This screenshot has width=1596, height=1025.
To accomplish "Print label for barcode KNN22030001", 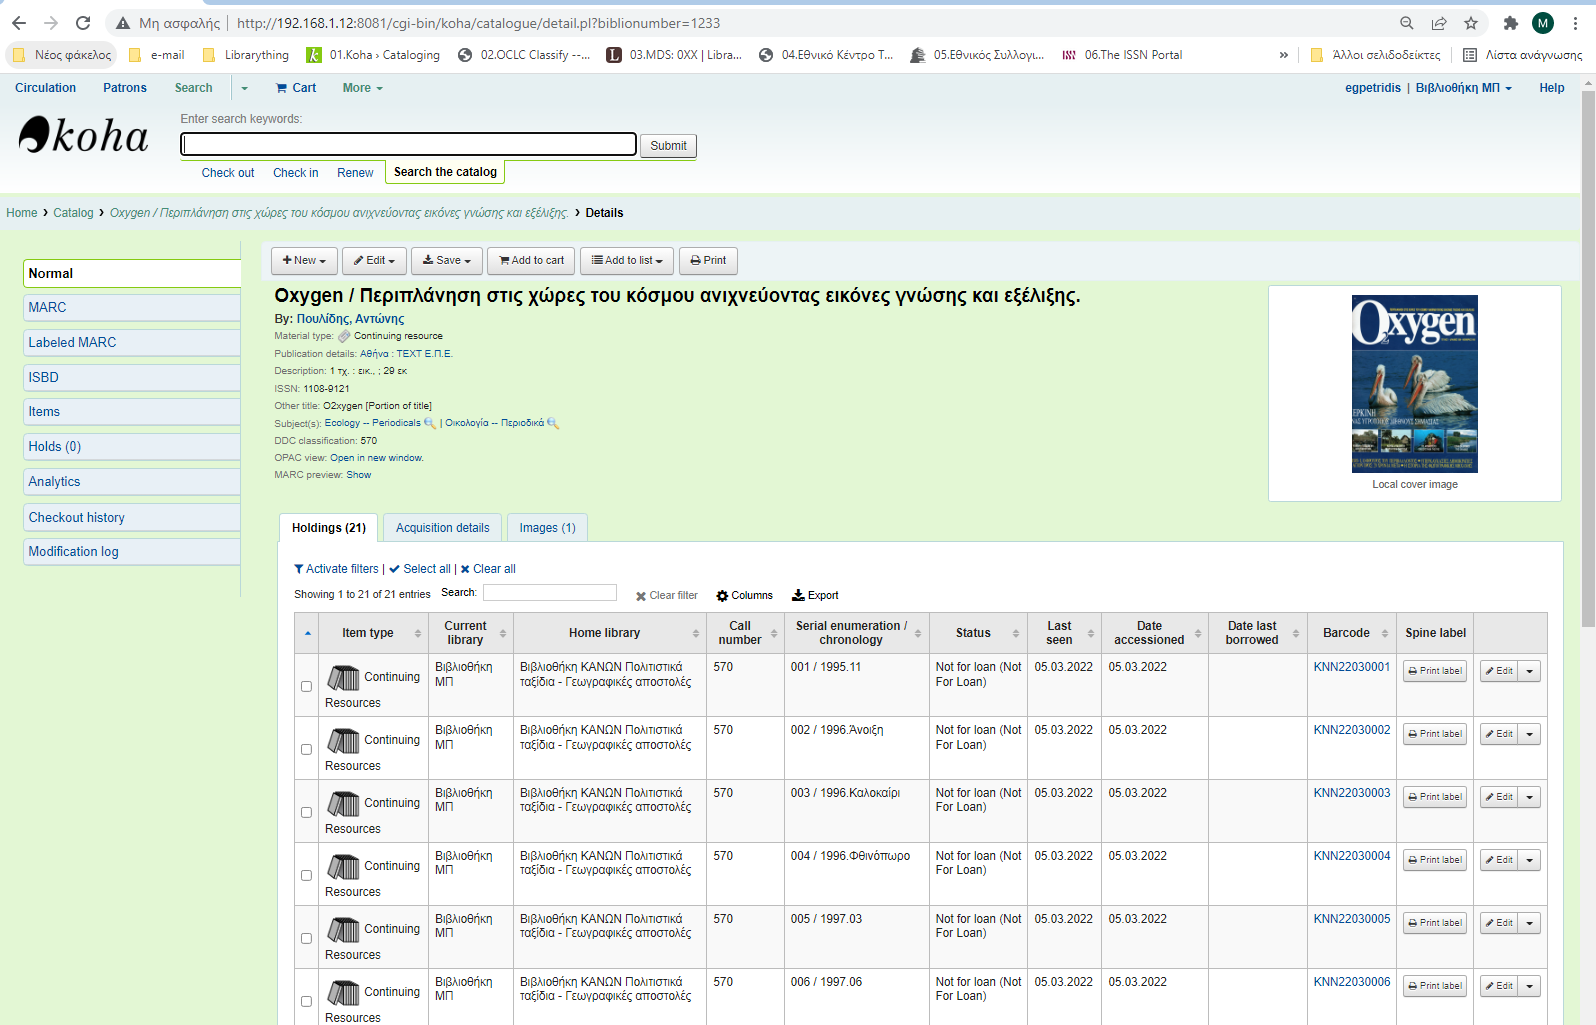I will (1434, 671).
